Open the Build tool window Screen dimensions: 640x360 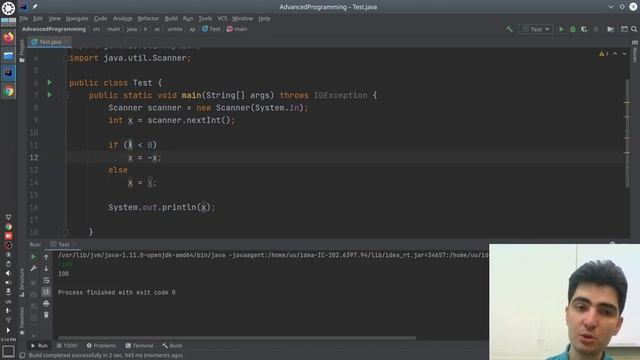[172, 346]
